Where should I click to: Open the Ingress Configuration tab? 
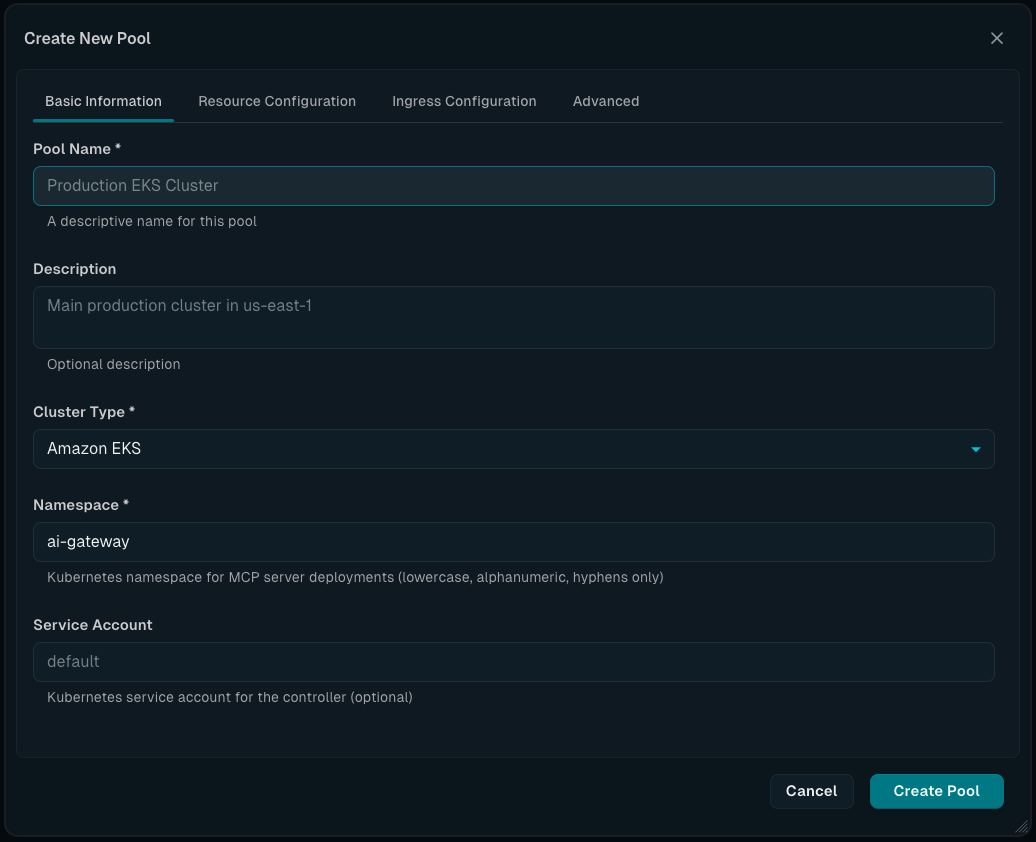[x=464, y=101]
